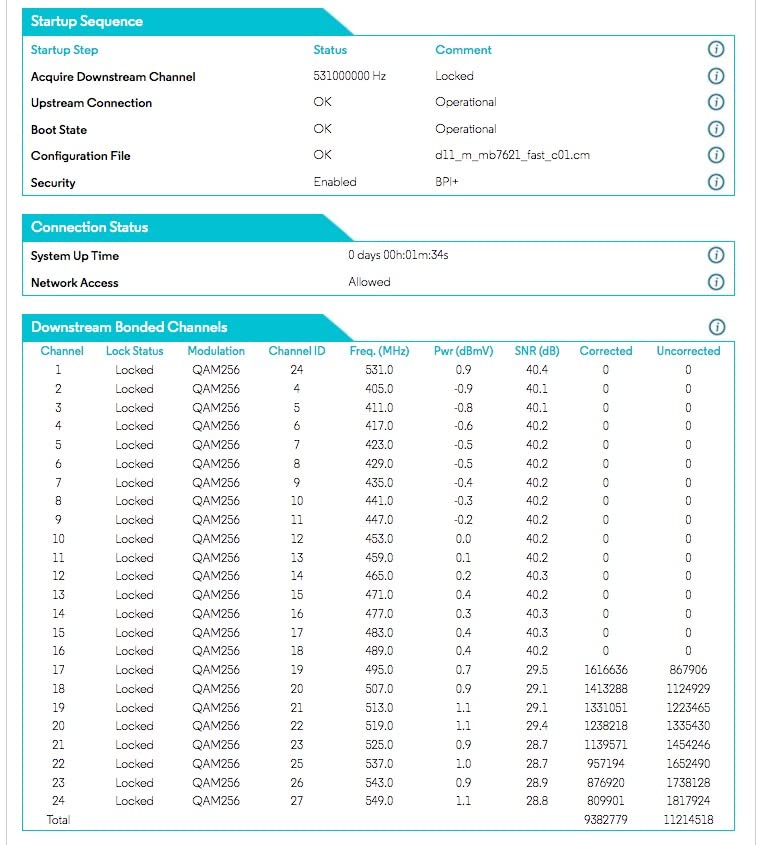
Task: Select the 513.0 frequency cell
Action: point(379,707)
